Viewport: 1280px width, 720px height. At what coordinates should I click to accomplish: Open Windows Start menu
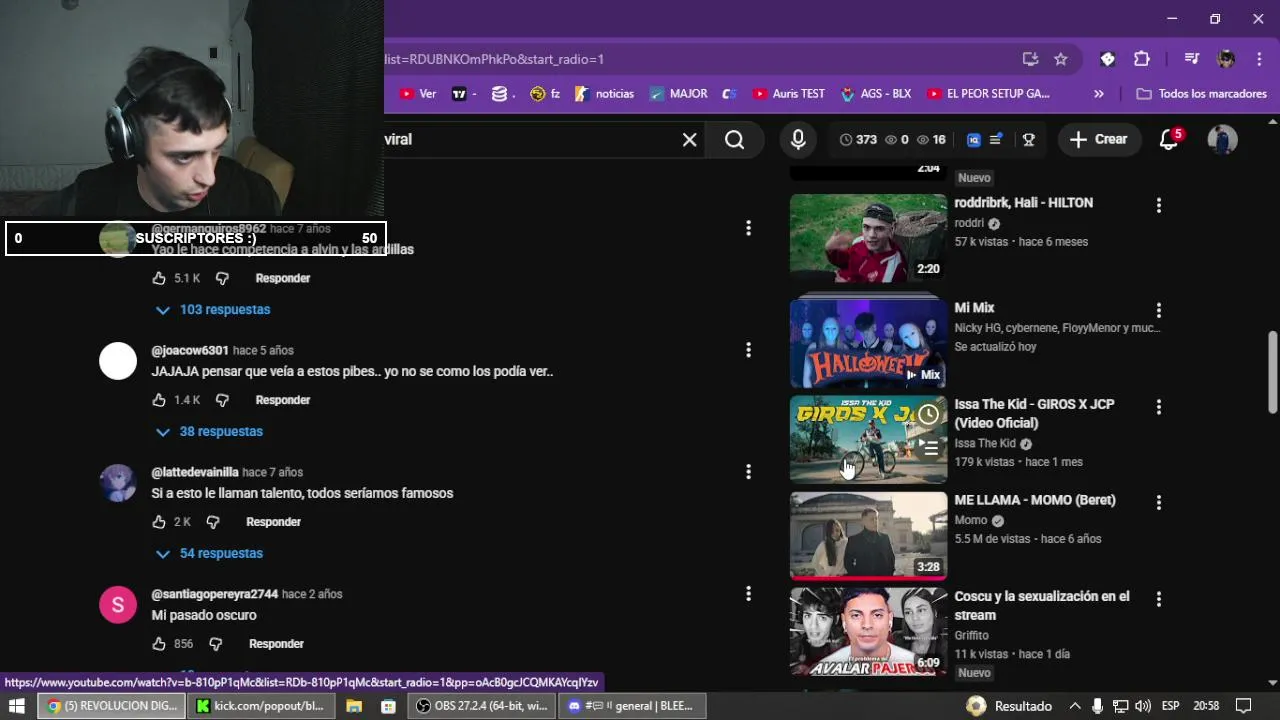[x=17, y=706]
